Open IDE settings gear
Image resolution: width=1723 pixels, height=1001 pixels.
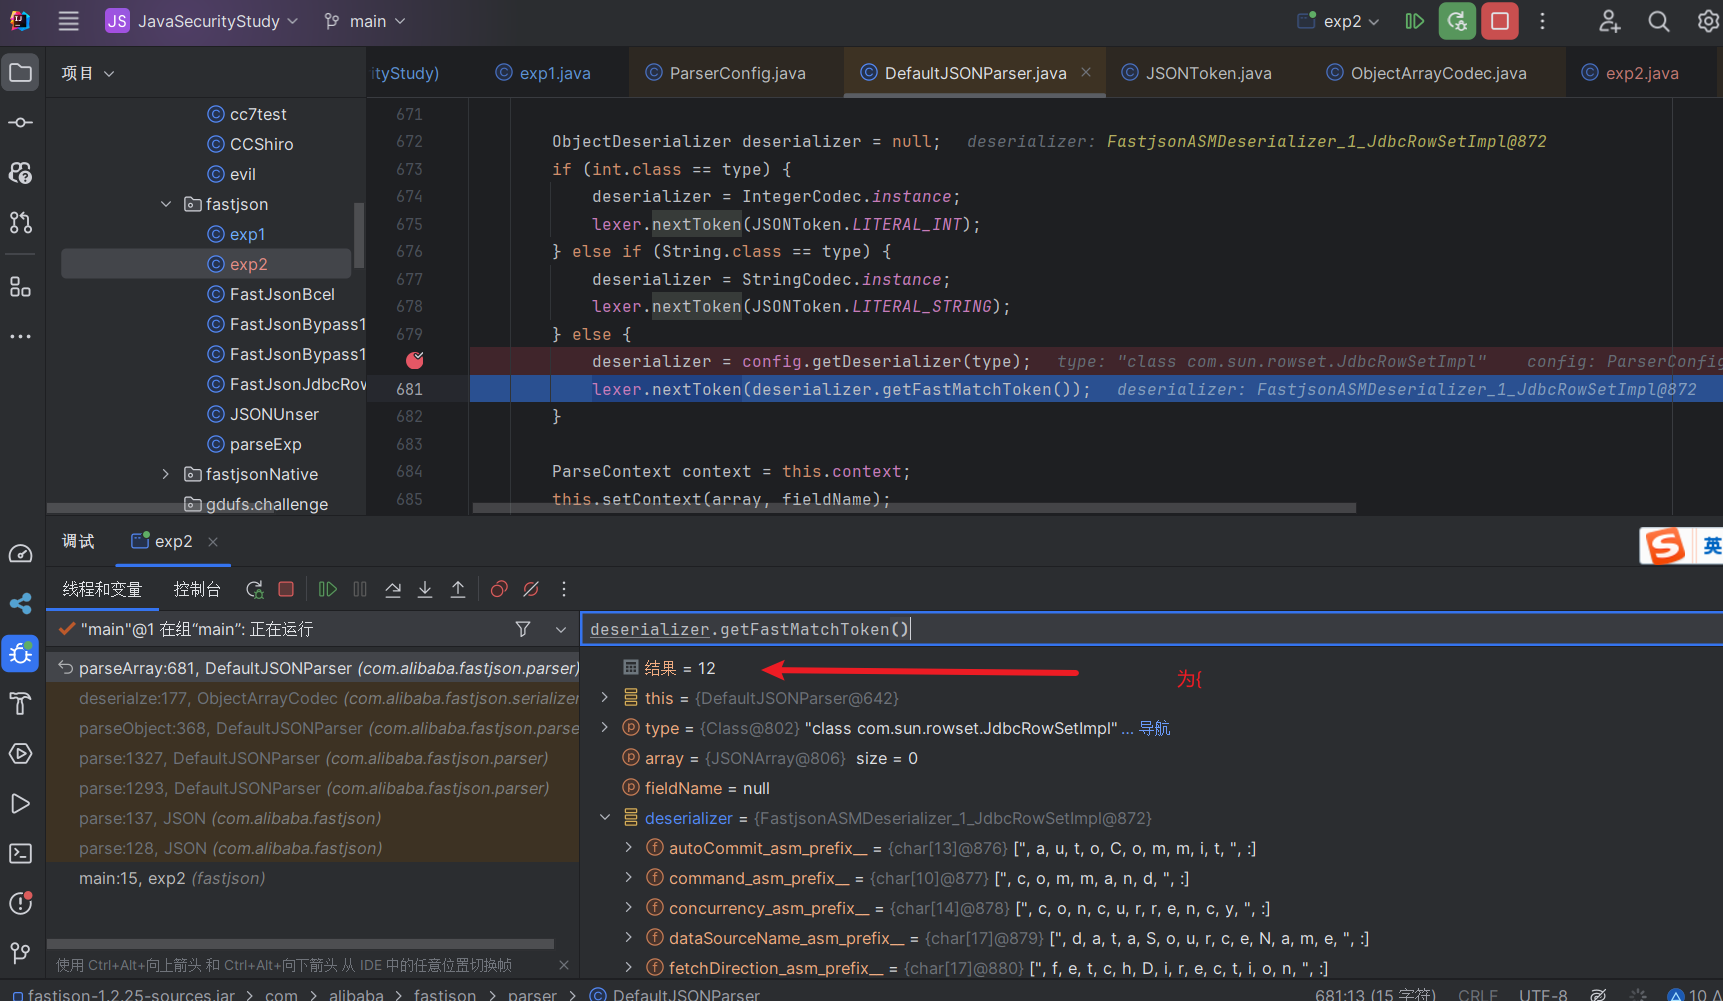tap(1708, 21)
